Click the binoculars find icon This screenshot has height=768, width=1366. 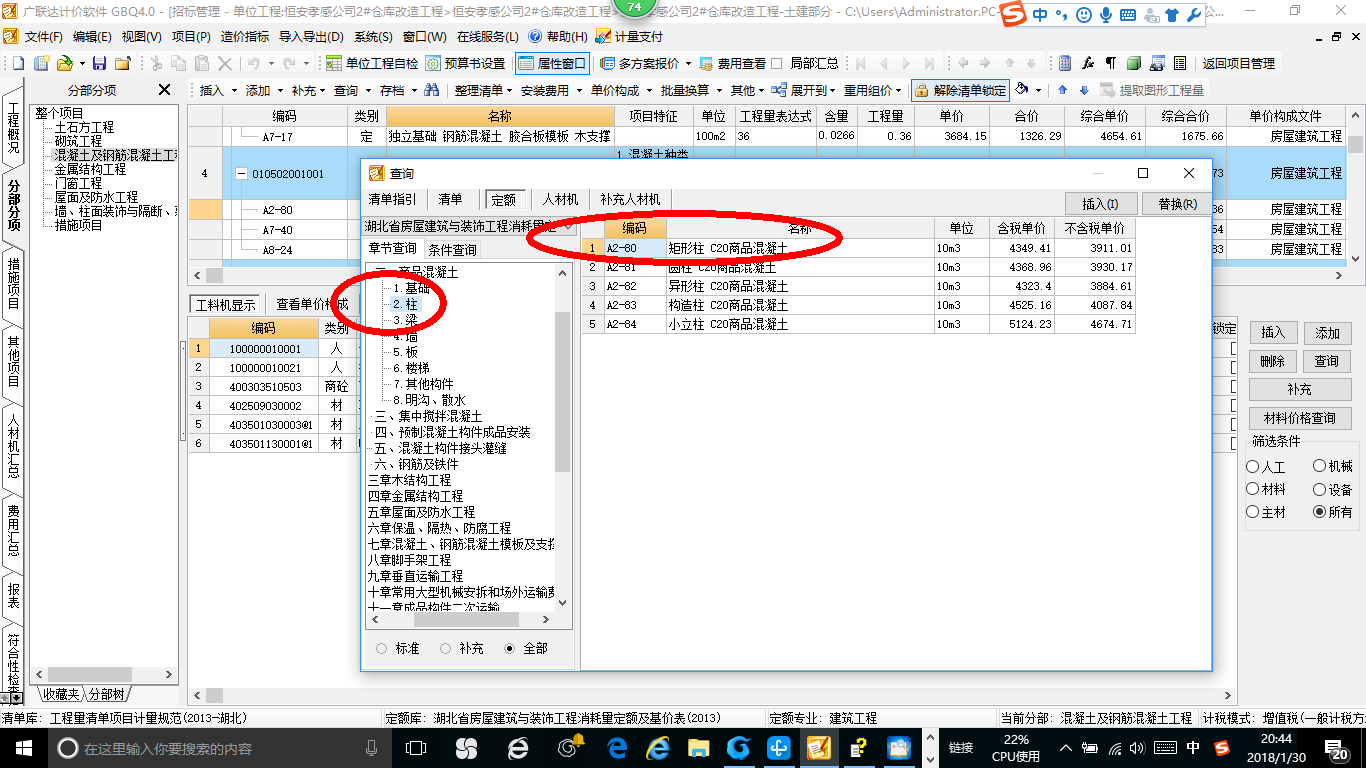pyautogui.click(x=431, y=90)
